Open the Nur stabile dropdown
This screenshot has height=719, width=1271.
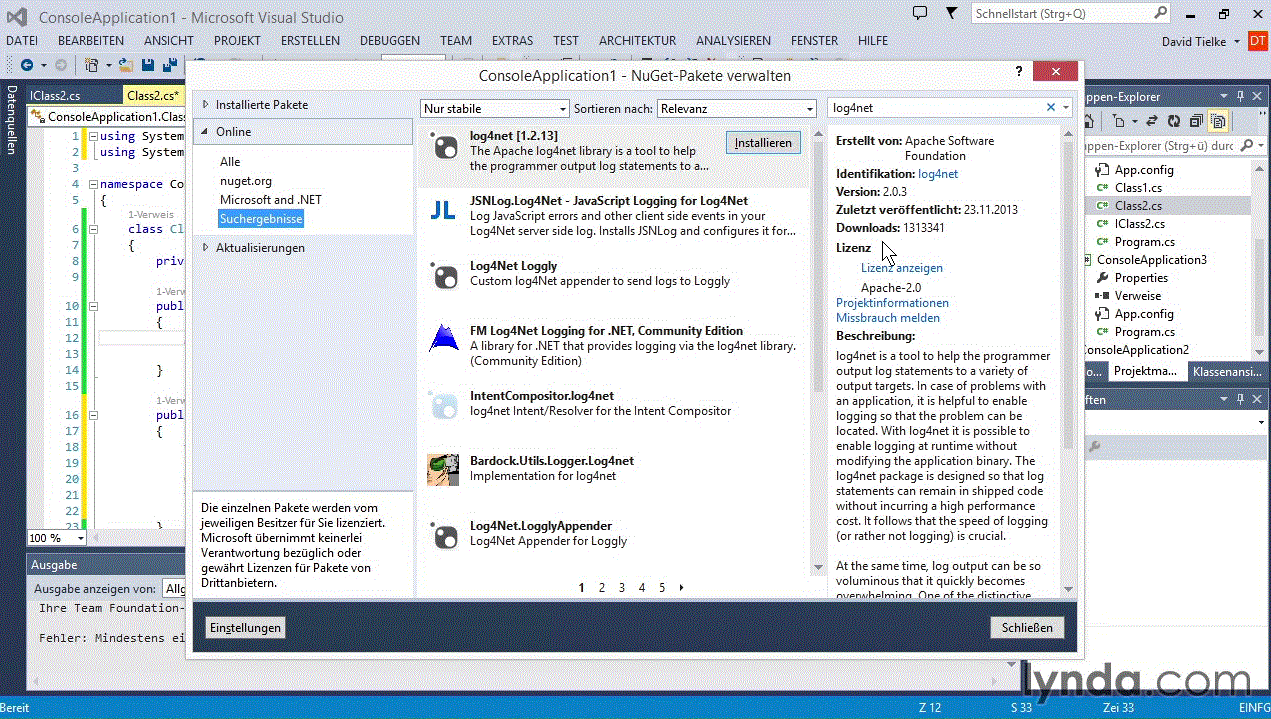pos(494,108)
